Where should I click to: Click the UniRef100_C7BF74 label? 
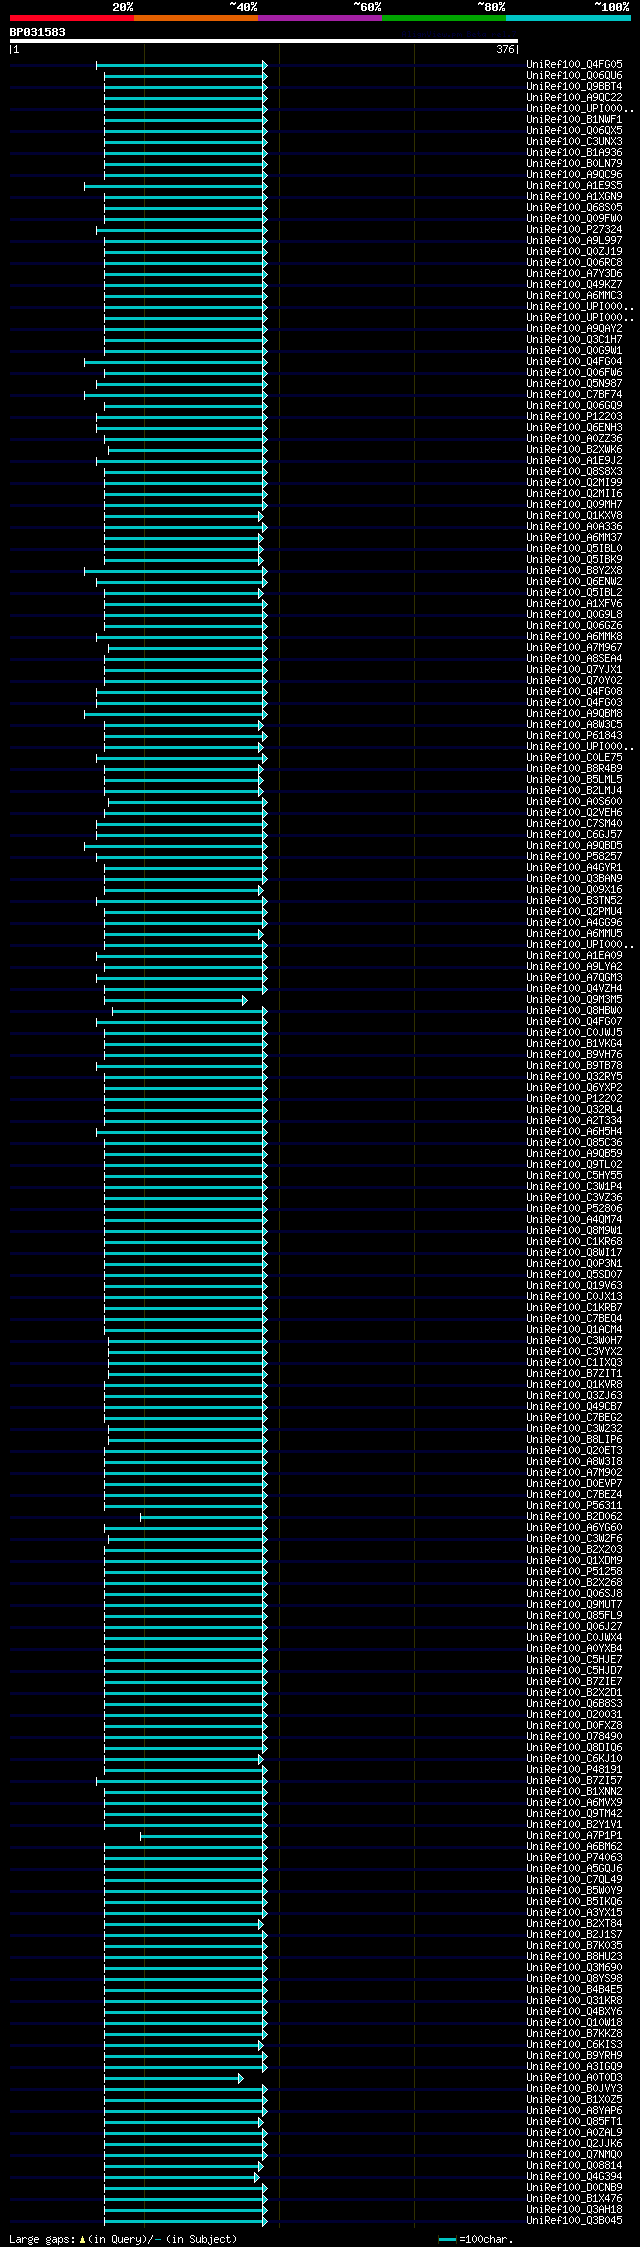click(x=574, y=394)
